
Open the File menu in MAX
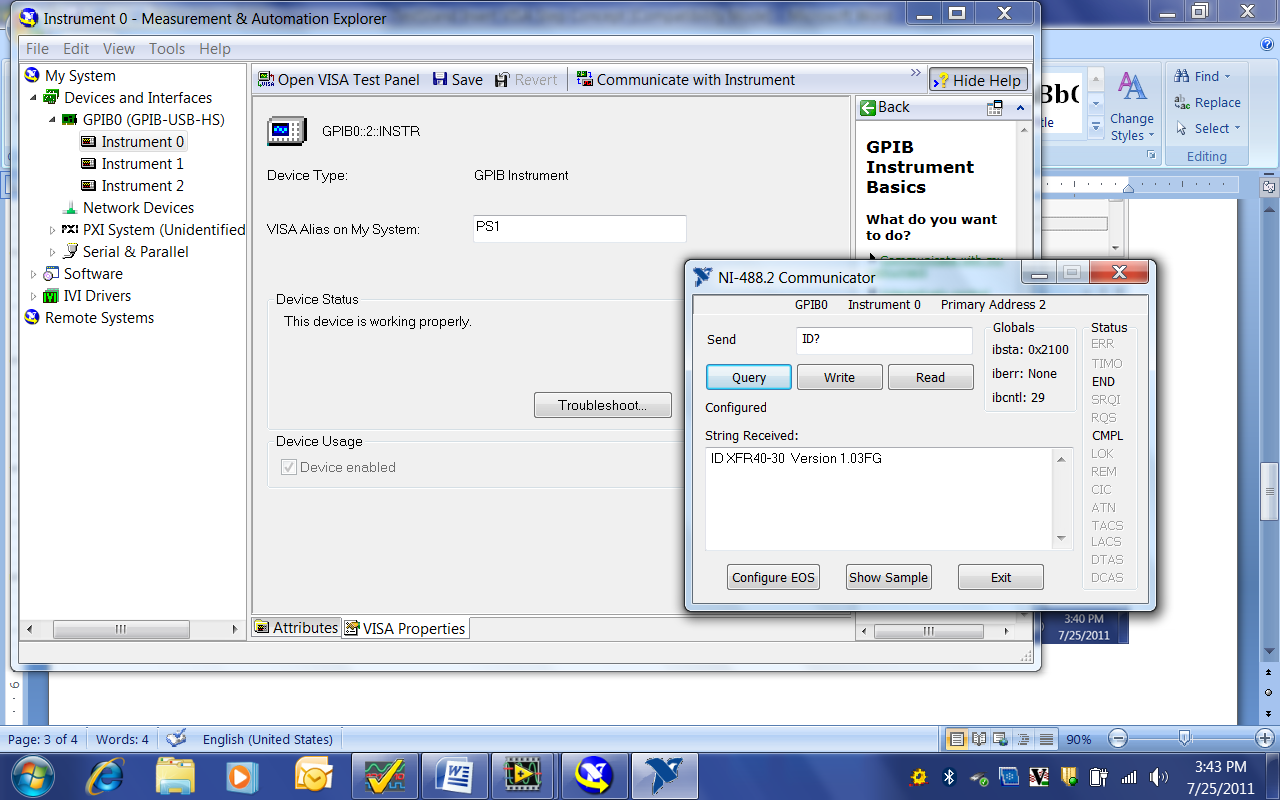tap(37, 49)
